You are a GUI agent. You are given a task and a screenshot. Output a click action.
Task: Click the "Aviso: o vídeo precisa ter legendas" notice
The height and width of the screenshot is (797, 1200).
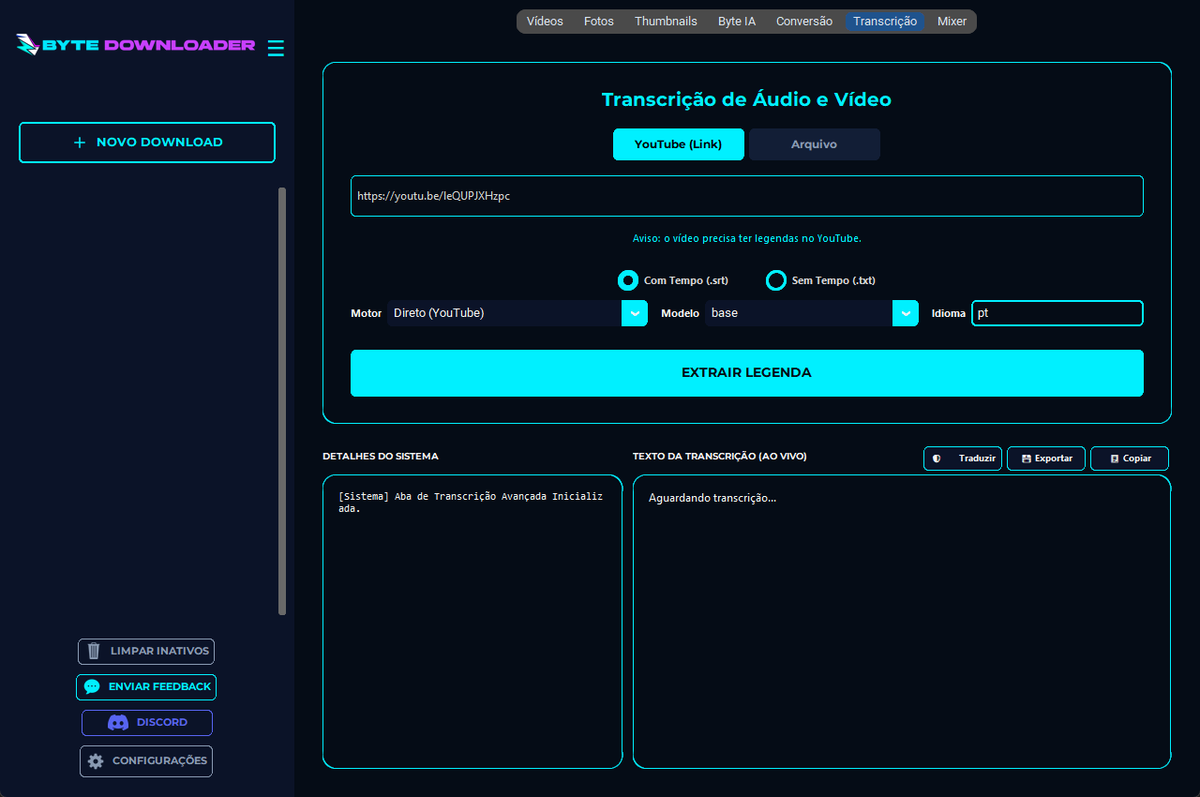click(746, 238)
